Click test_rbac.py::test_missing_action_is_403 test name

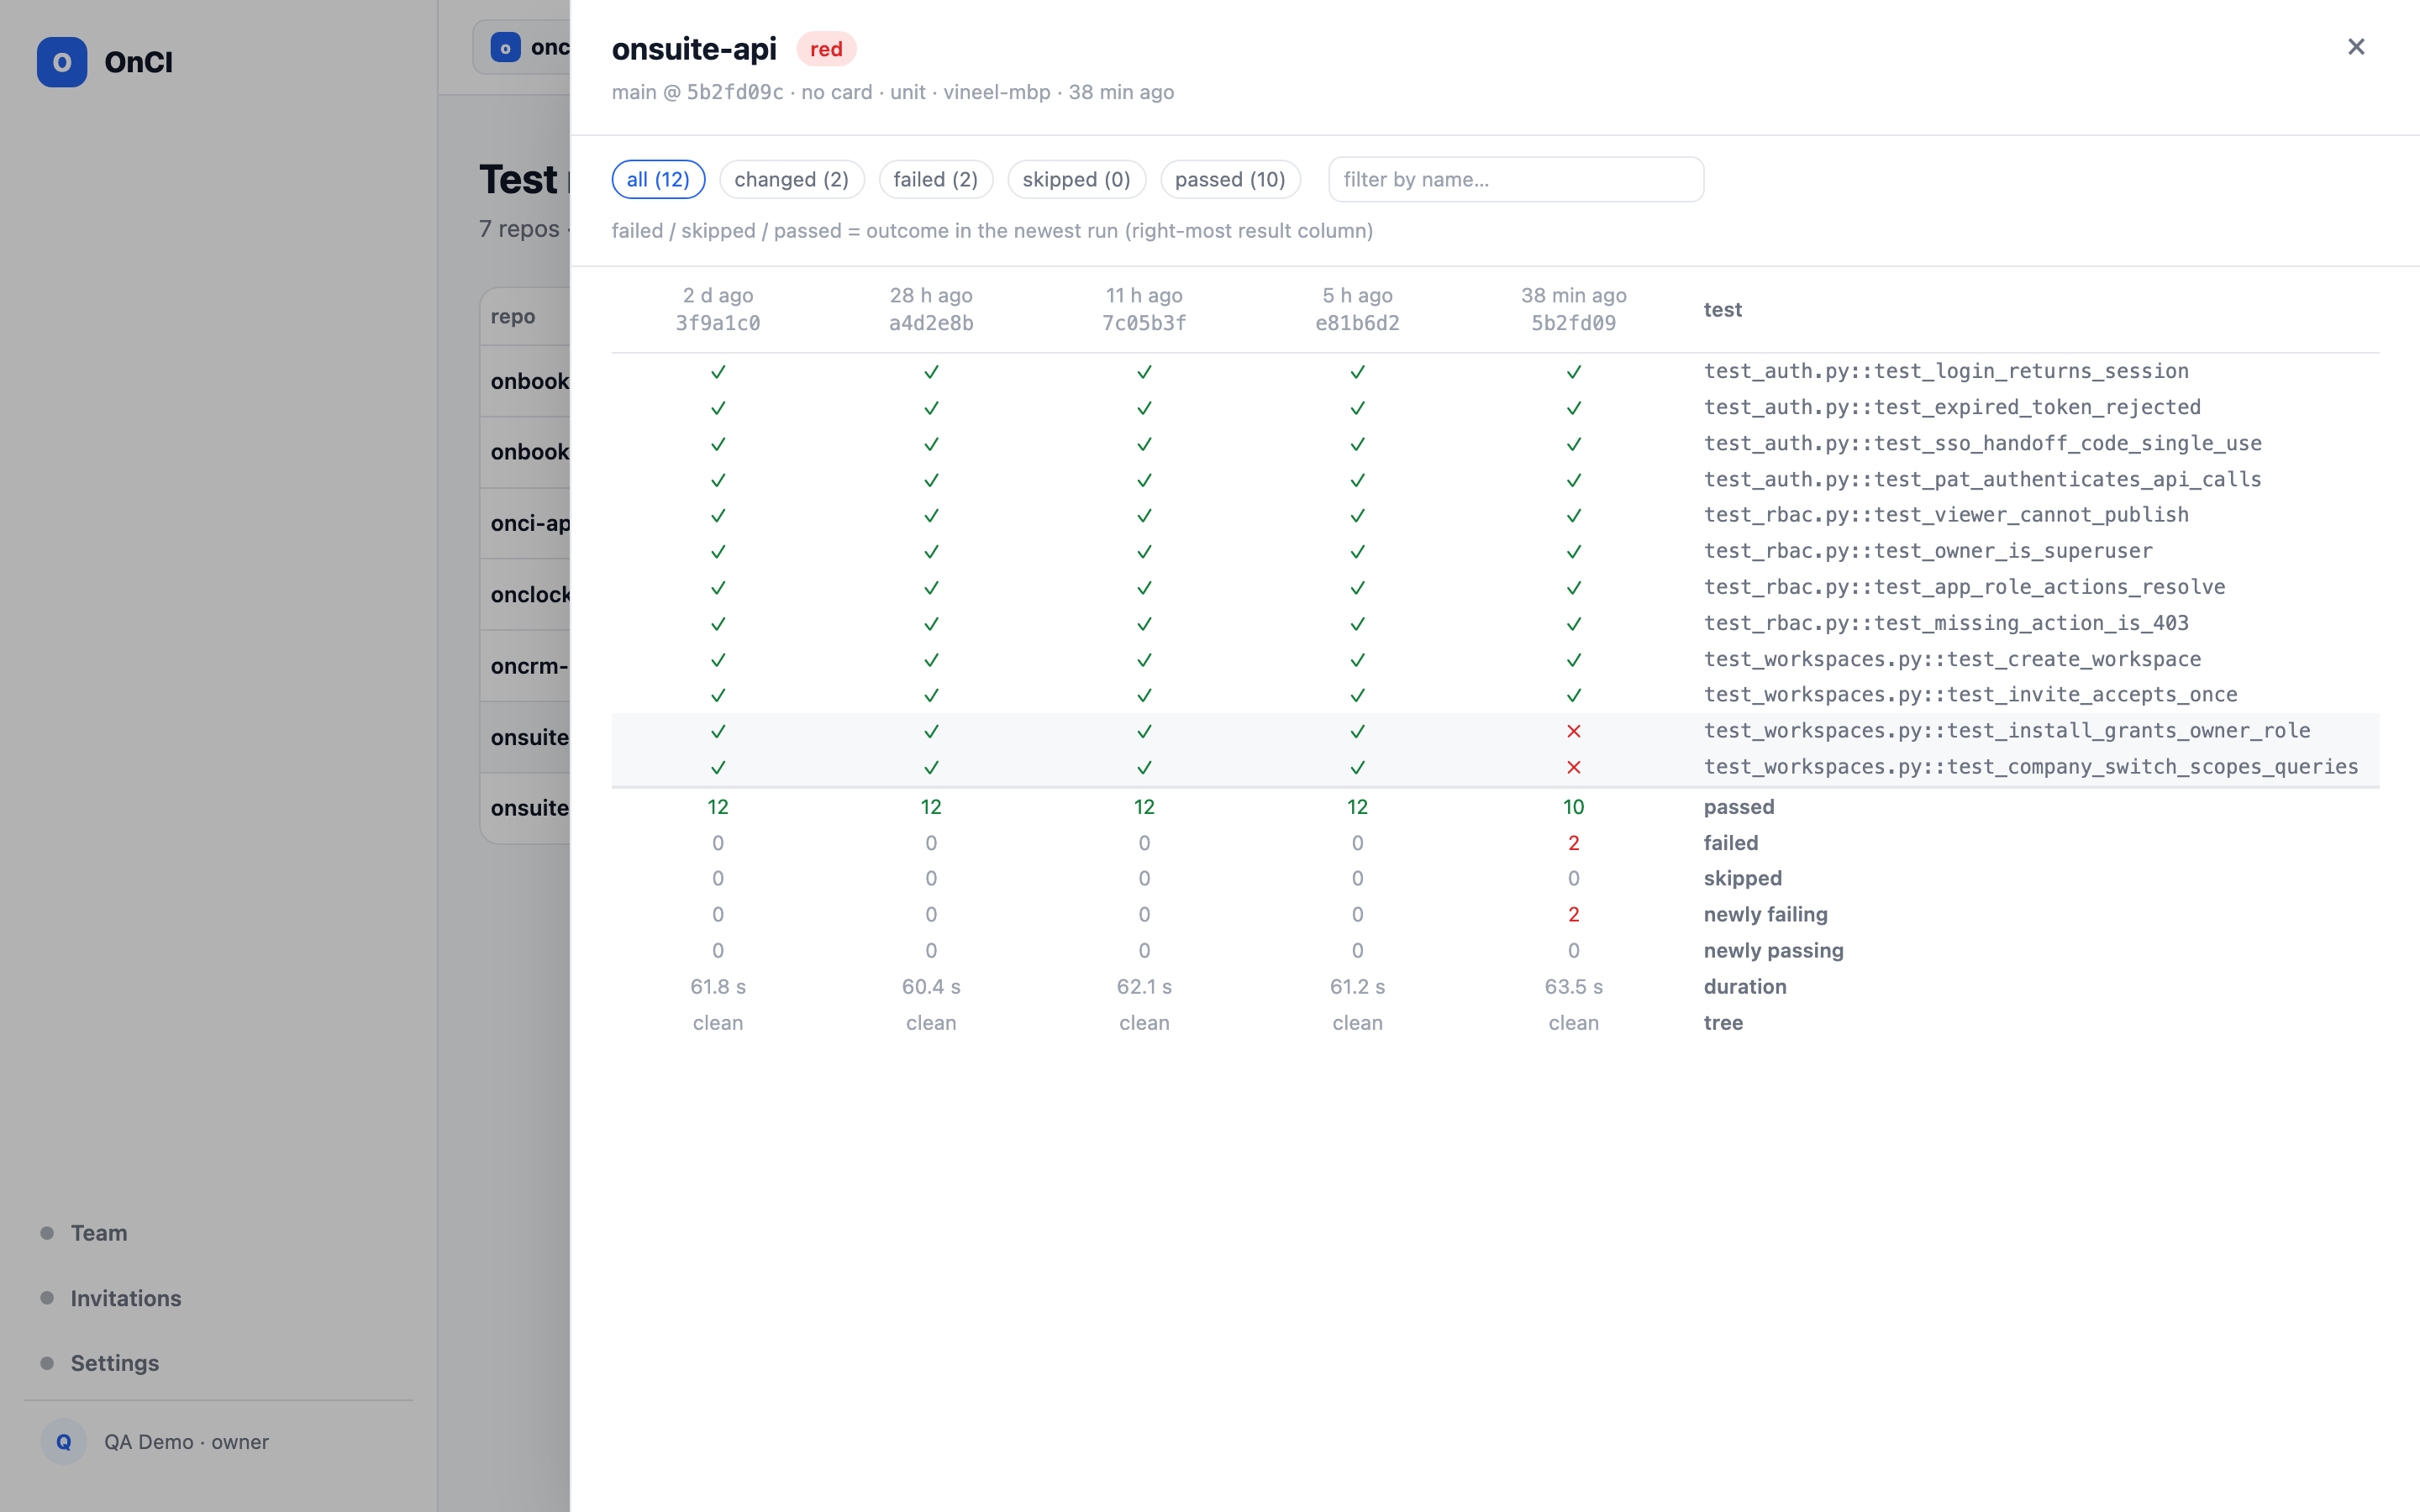(x=1946, y=623)
